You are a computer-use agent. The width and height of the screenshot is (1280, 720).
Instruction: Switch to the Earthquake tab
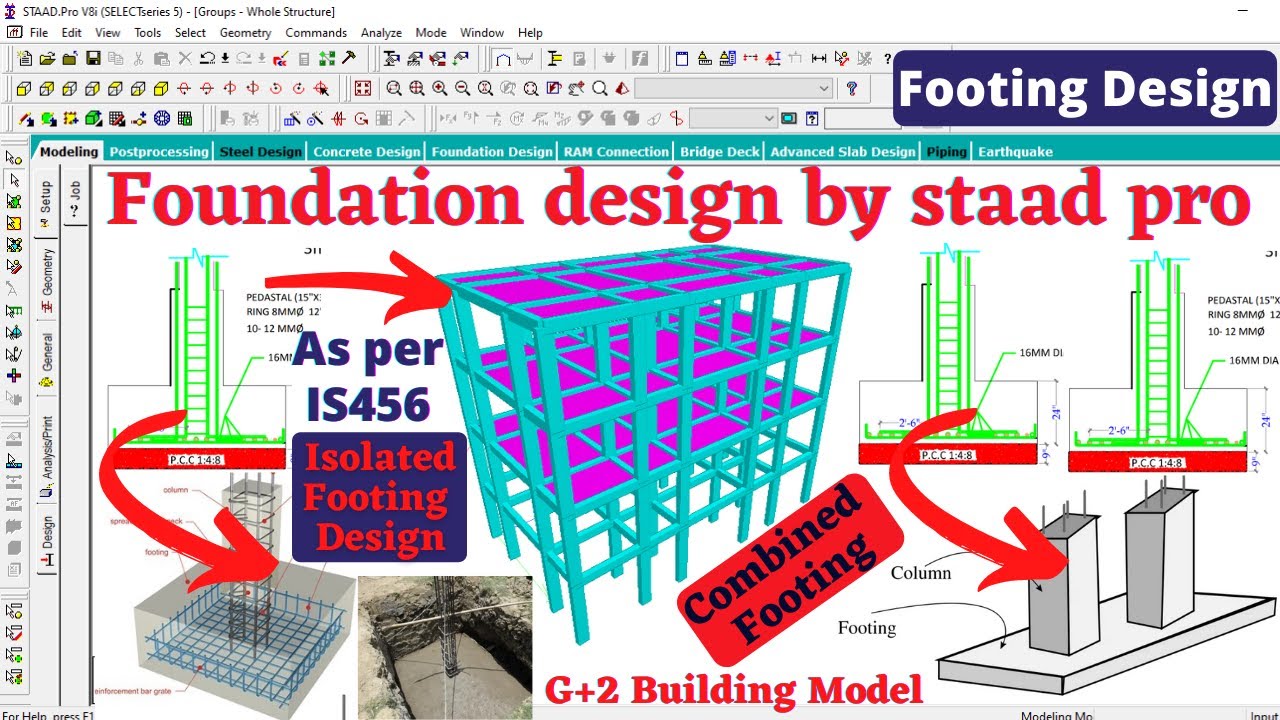click(1015, 152)
